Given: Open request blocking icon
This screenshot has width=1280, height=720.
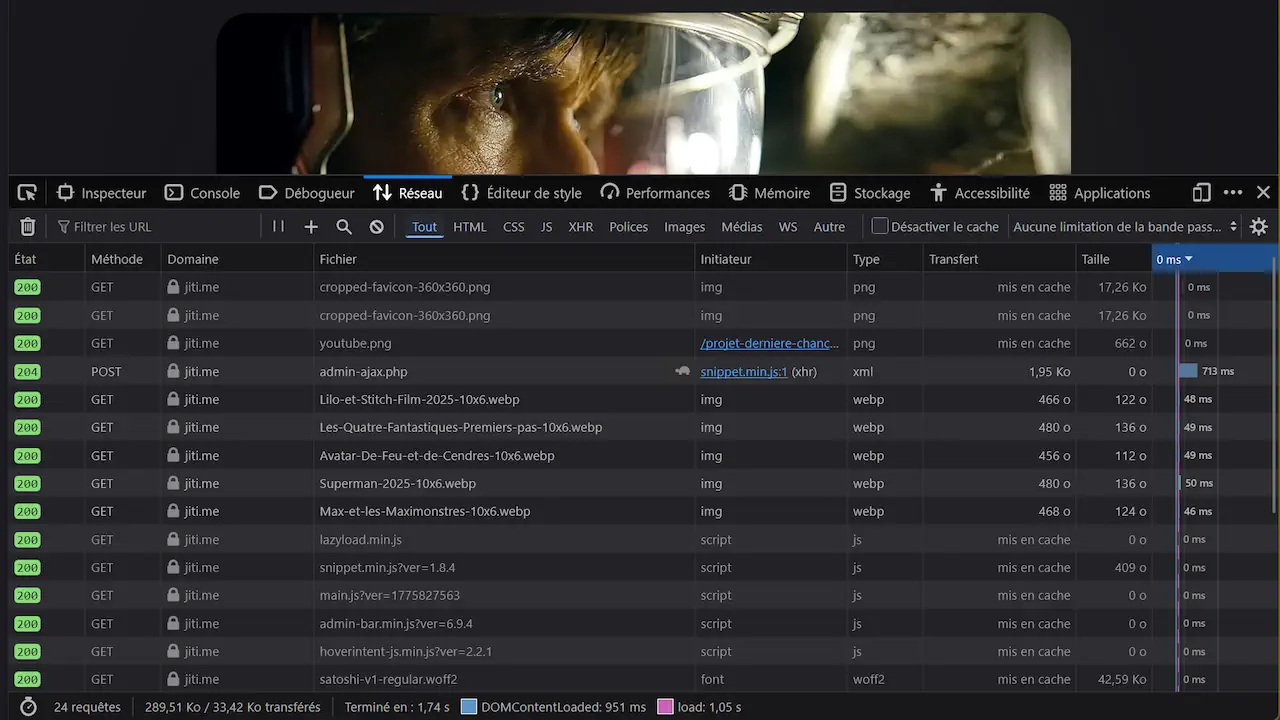Looking at the screenshot, I should 376,227.
